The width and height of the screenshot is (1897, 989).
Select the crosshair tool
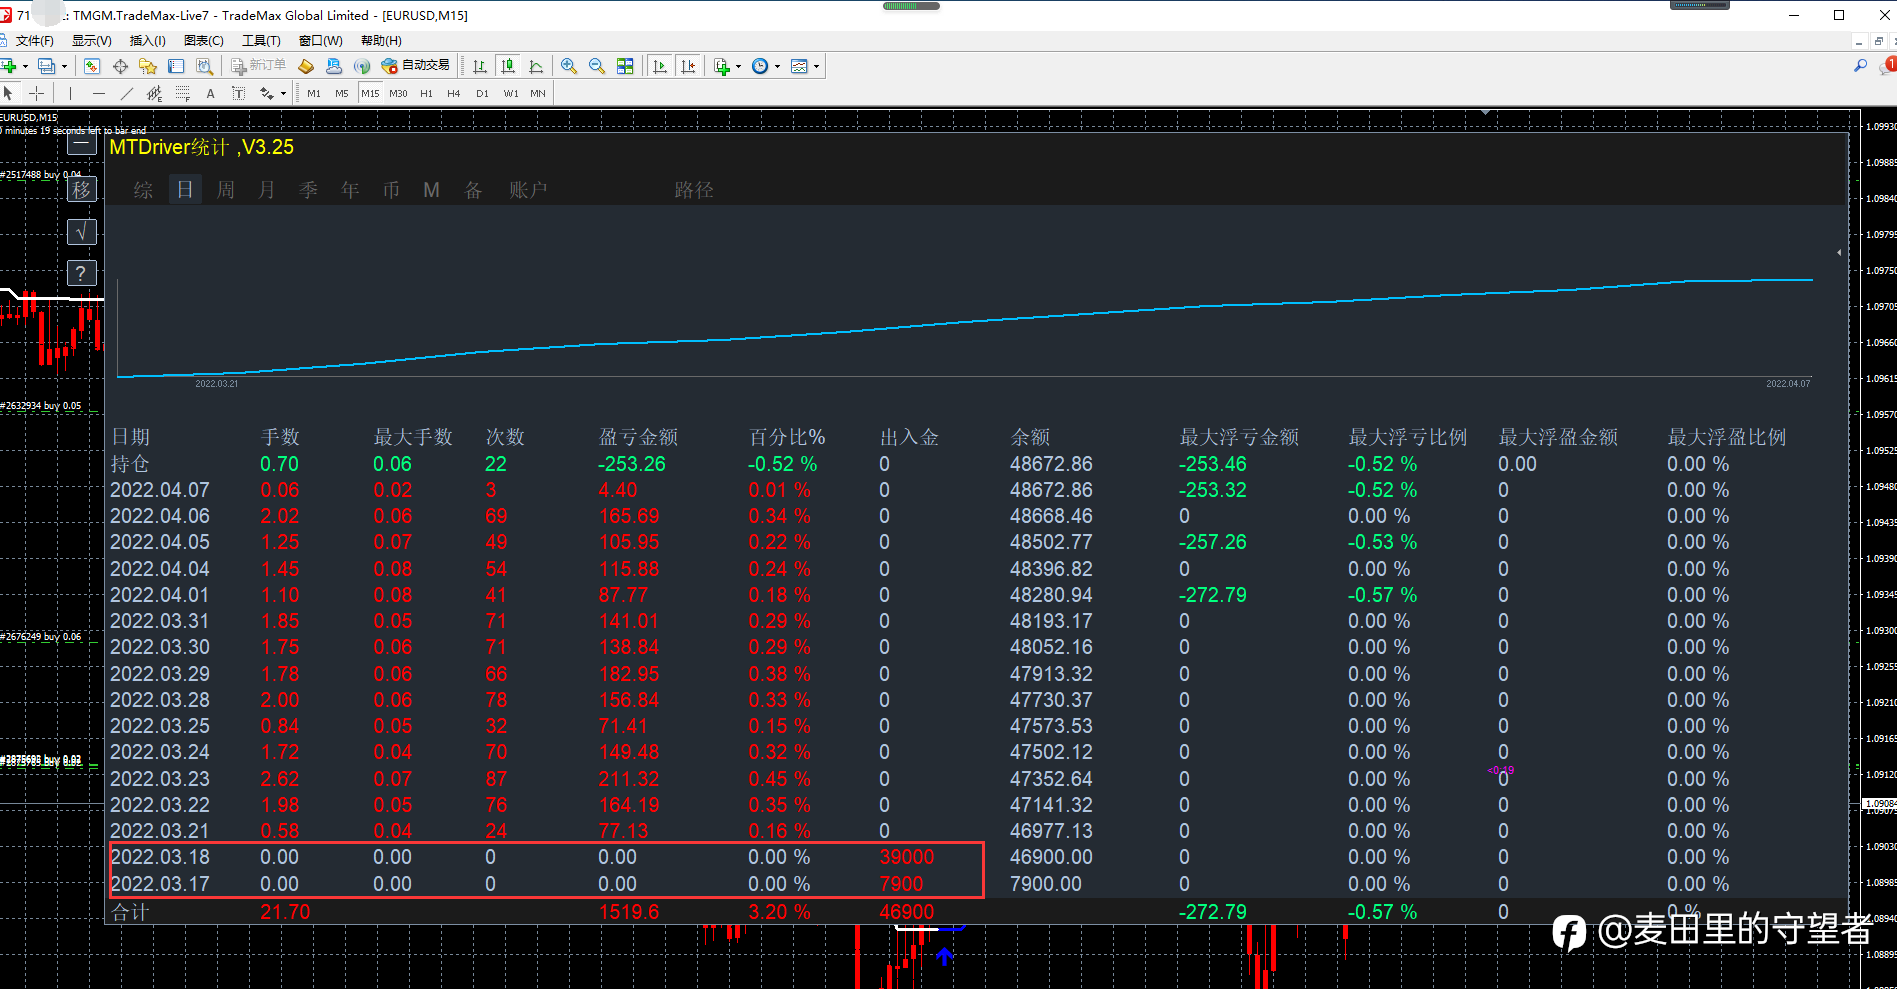point(37,93)
